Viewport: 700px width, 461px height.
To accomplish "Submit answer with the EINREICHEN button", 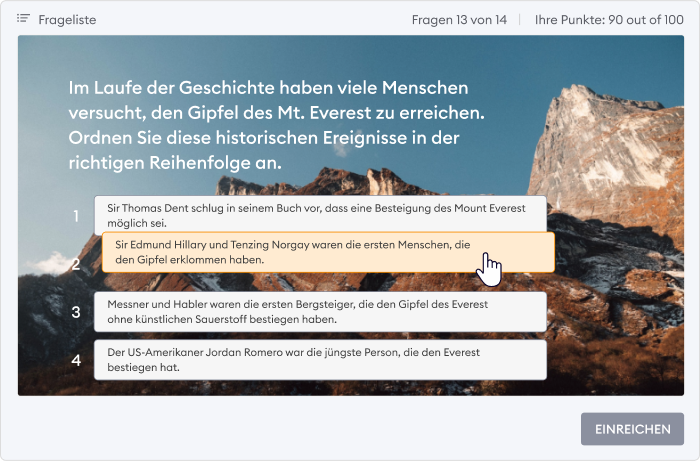I will pyautogui.click(x=632, y=429).
